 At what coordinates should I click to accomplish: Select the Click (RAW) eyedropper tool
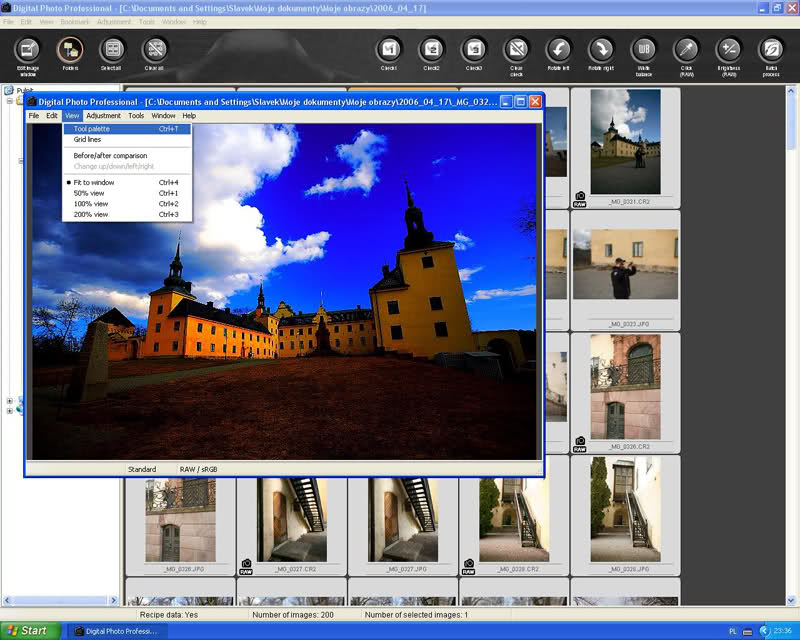686,50
